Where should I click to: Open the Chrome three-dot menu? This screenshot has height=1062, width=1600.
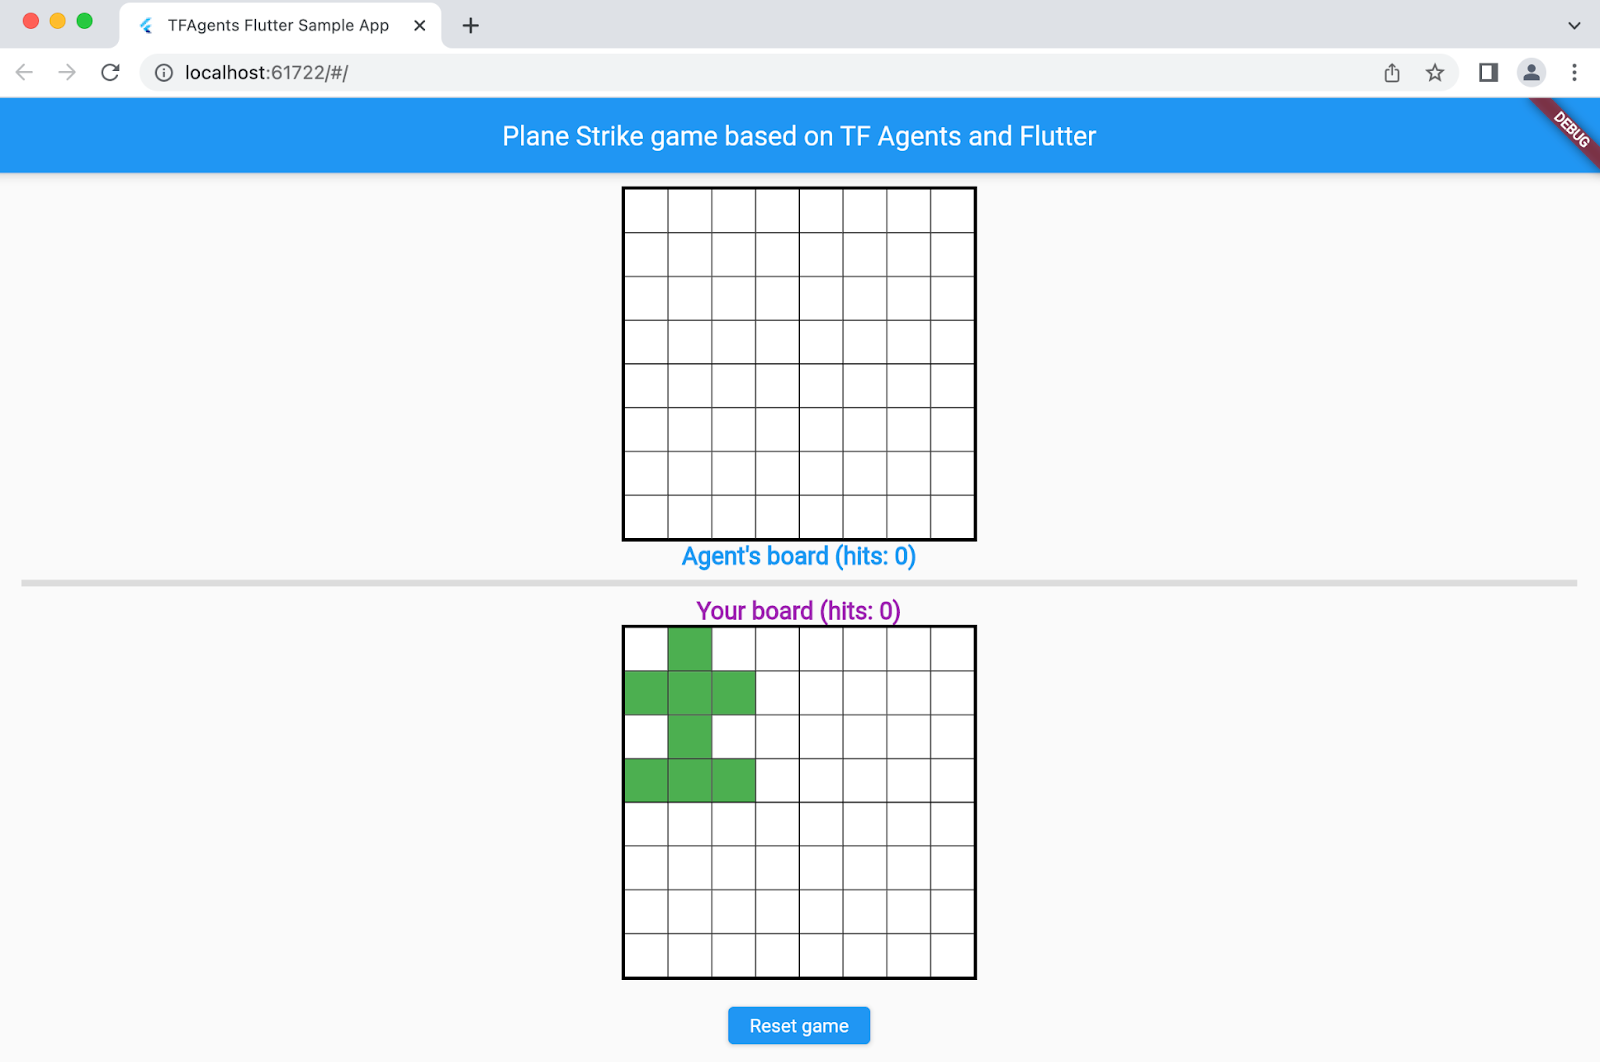(1574, 72)
